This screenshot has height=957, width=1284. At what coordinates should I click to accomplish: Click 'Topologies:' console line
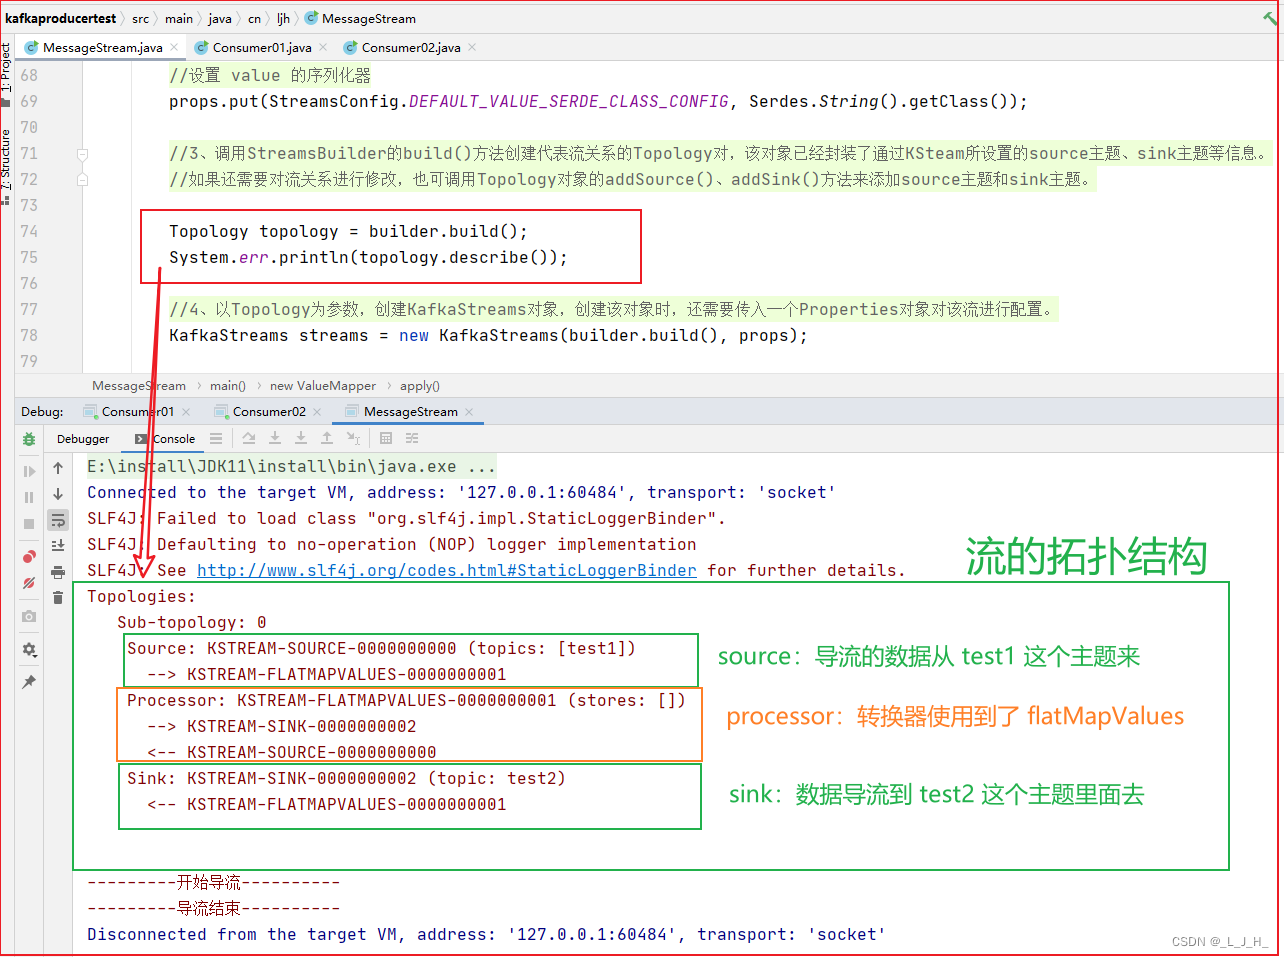pyautogui.click(x=142, y=596)
